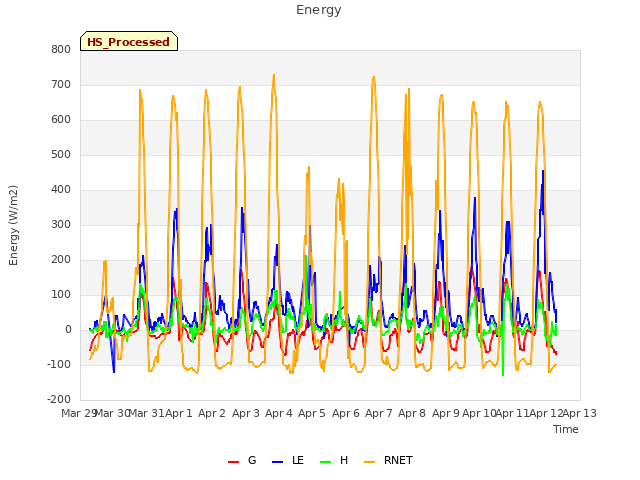Screen dimensions: 640x480
Task: Click the 800 y-axis tick value
Action: click(x=61, y=49)
